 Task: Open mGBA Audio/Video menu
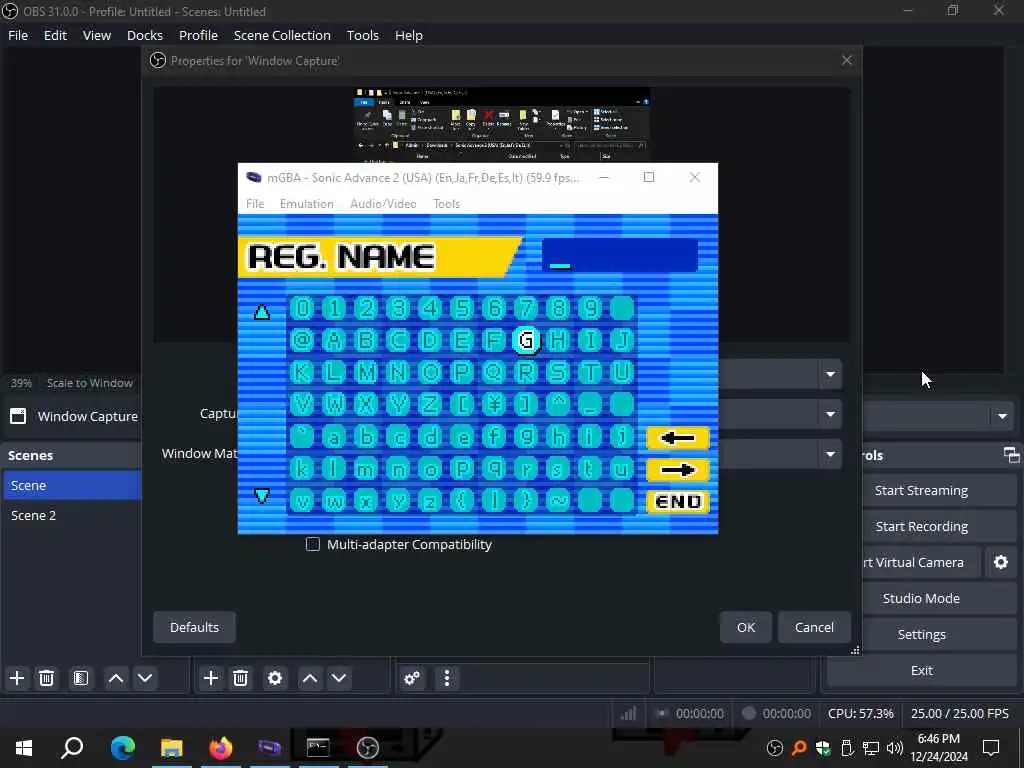click(383, 204)
